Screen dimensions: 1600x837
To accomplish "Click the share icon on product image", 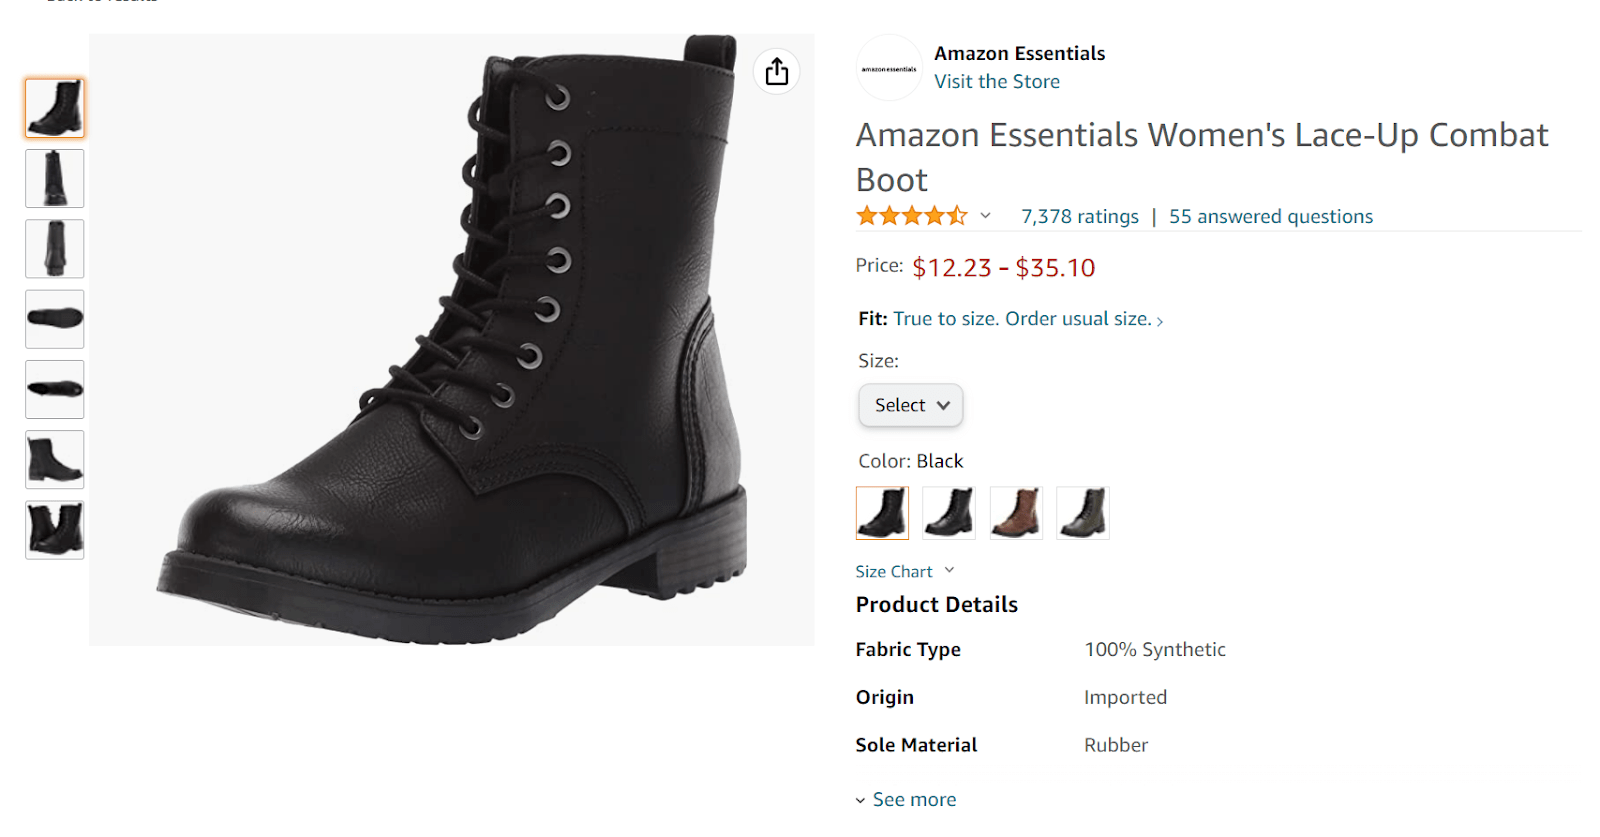I will pyautogui.click(x=777, y=72).
